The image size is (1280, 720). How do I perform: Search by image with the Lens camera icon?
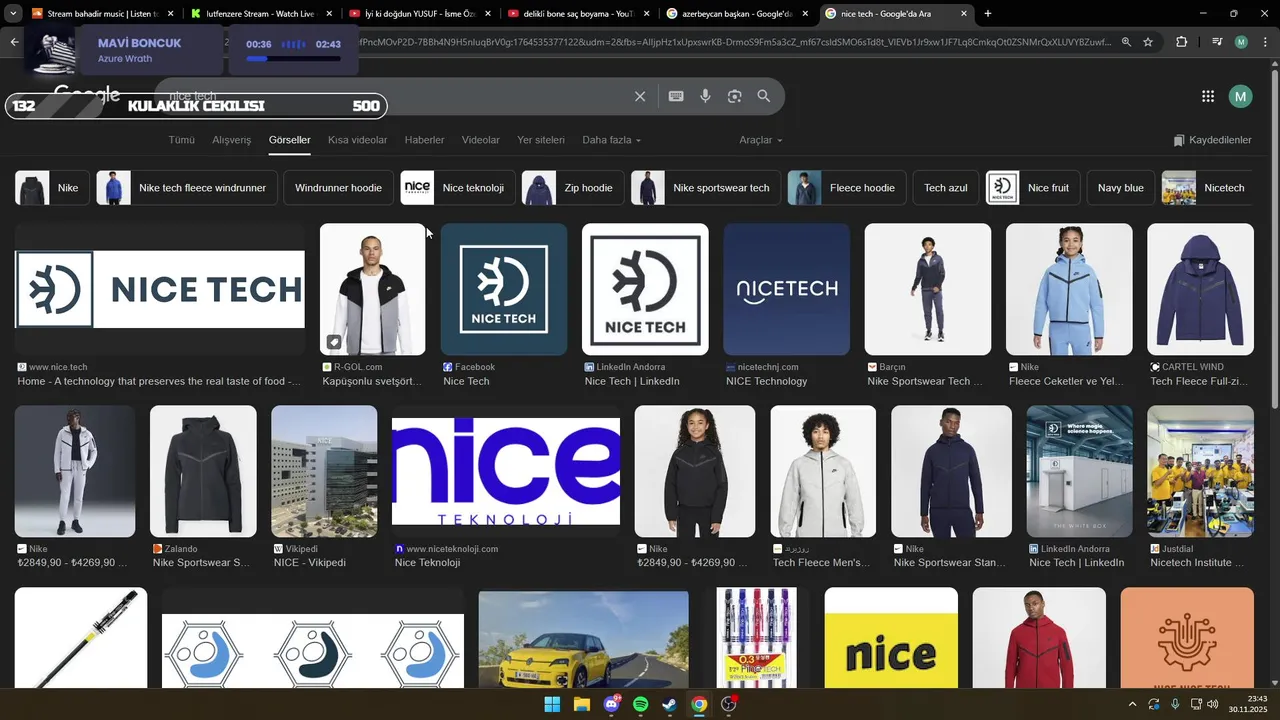tap(735, 96)
